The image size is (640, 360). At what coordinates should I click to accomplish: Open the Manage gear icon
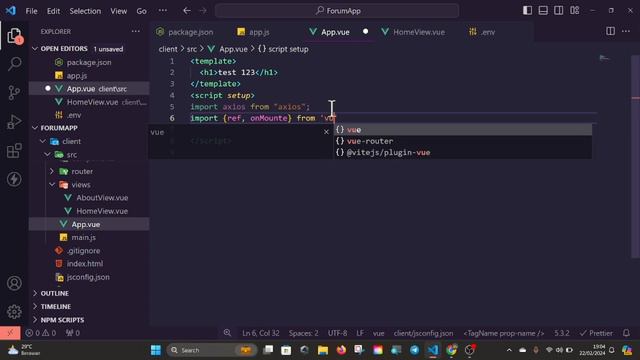[14, 311]
